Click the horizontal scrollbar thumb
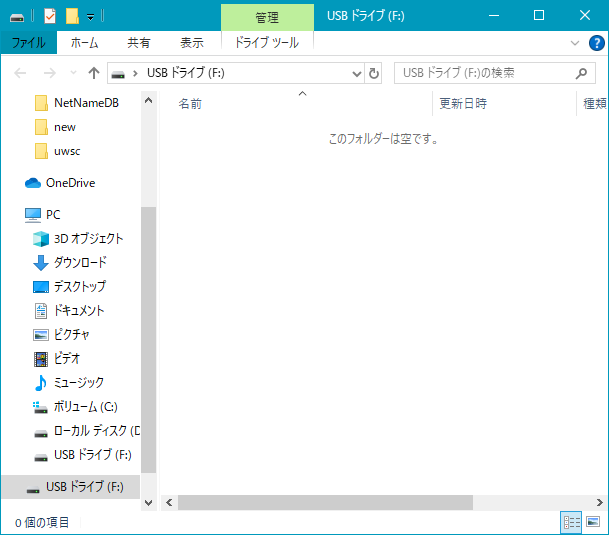This screenshot has width=609, height=535. [x=325, y=503]
